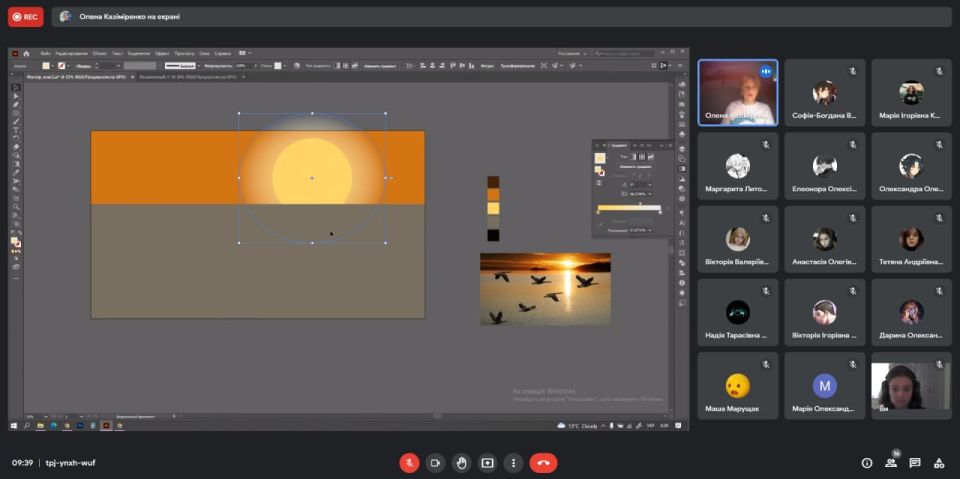Click the Windows Start button in shared screen

[x=15, y=425]
